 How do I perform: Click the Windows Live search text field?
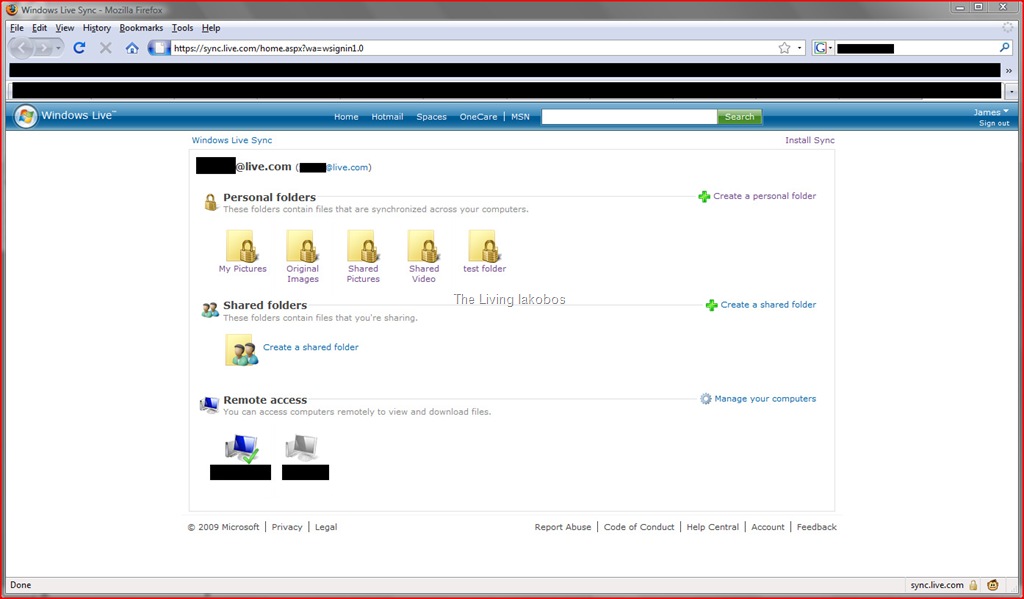tap(629, 117)
